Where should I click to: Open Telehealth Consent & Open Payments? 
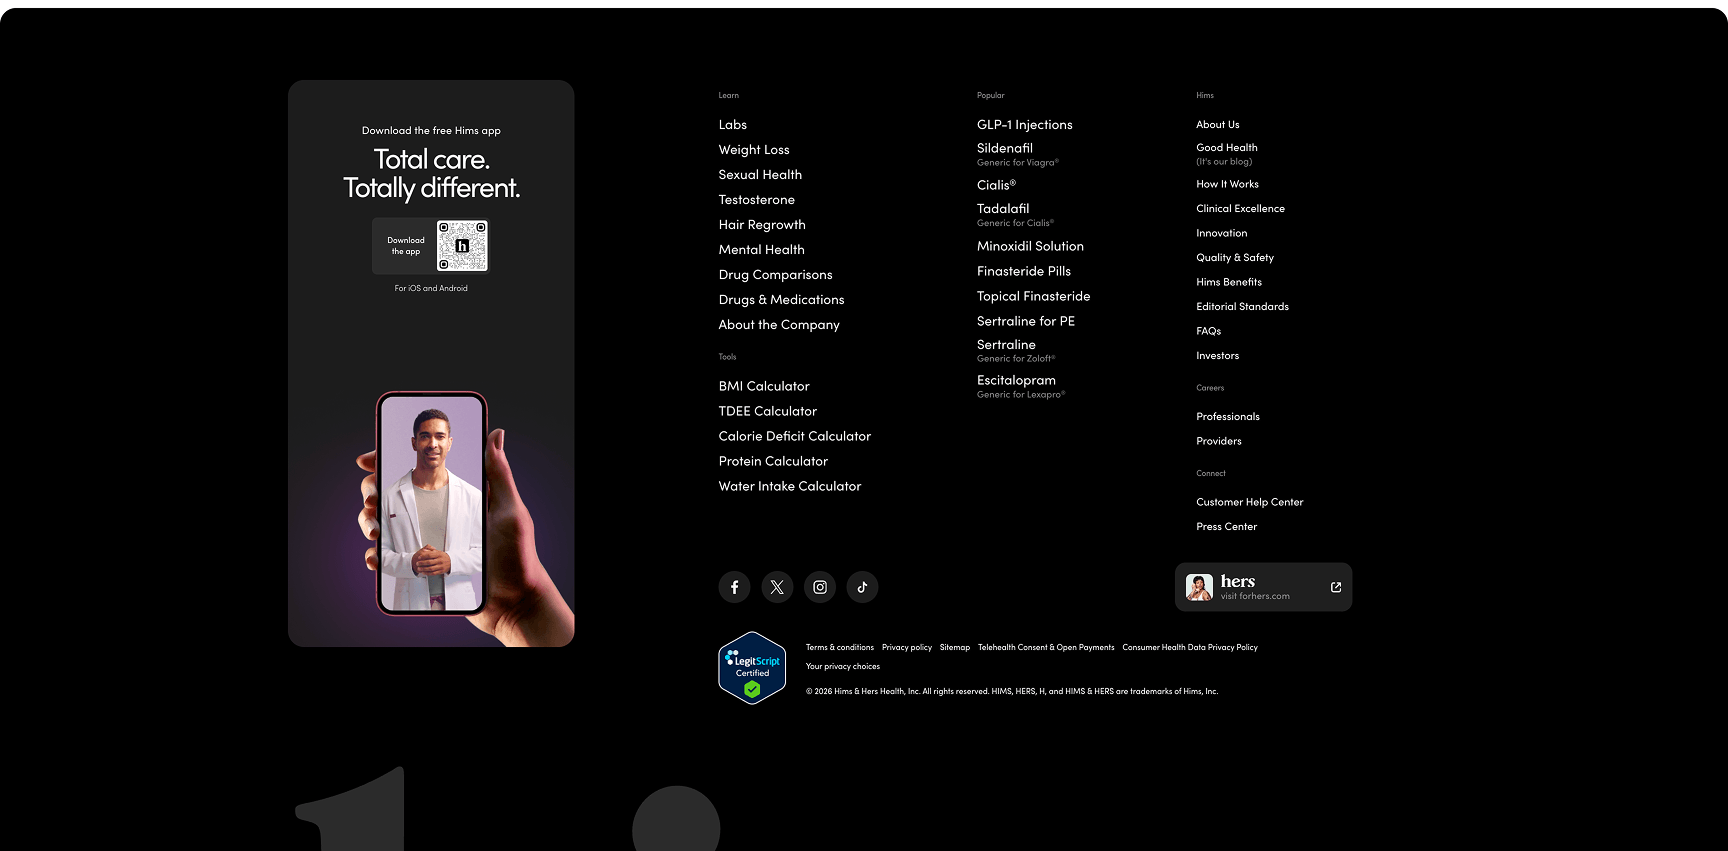click(x=1045, y=648)
